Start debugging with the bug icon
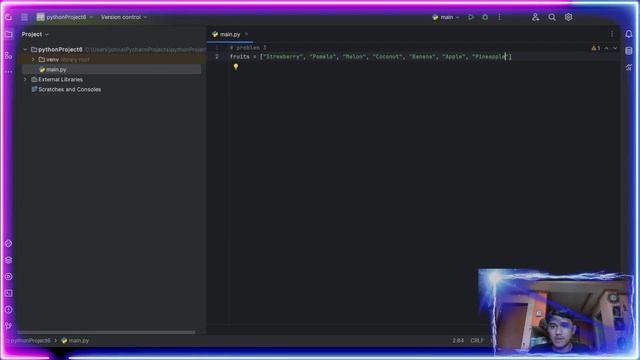 485,17
